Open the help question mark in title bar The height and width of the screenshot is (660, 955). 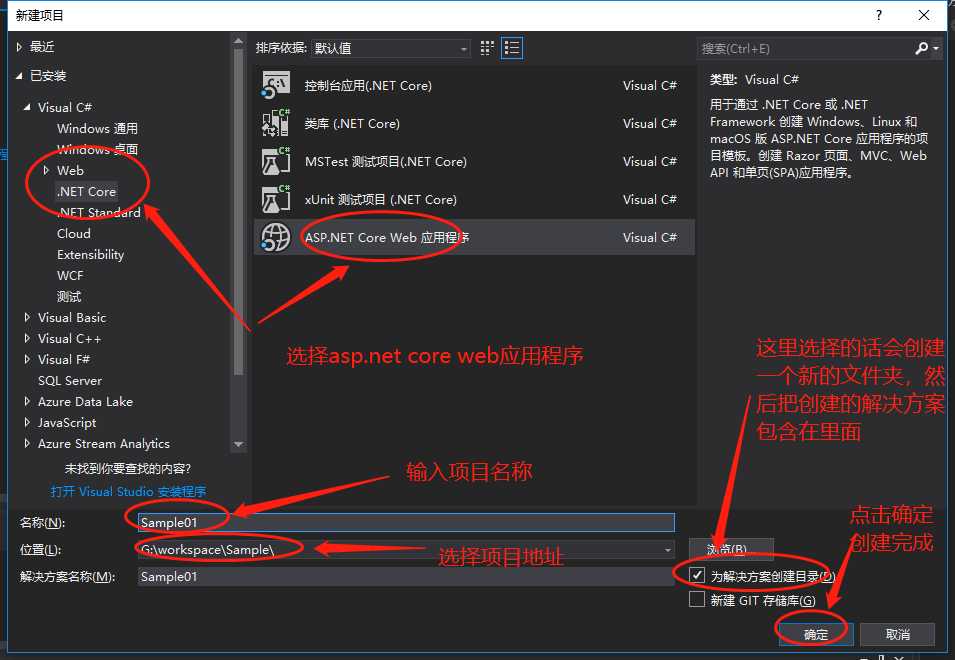coord(878,15)
